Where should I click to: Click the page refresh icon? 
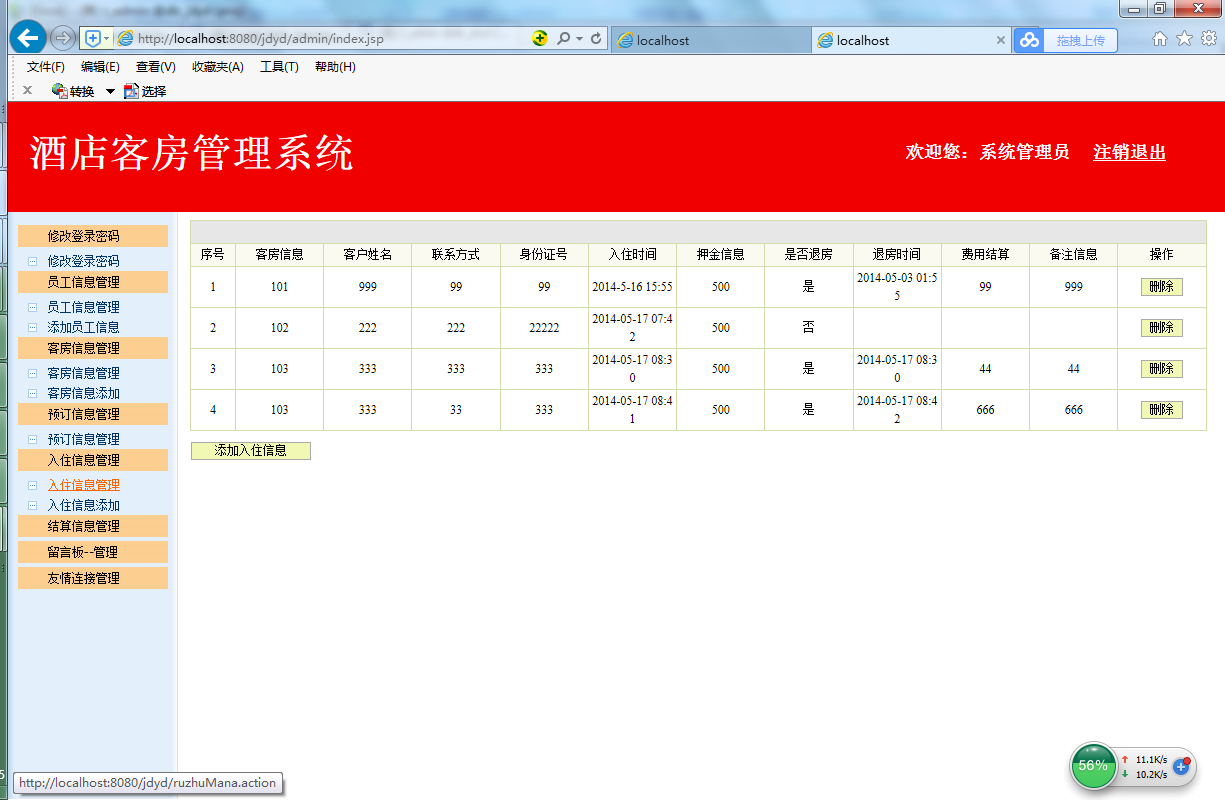point(596,39)
